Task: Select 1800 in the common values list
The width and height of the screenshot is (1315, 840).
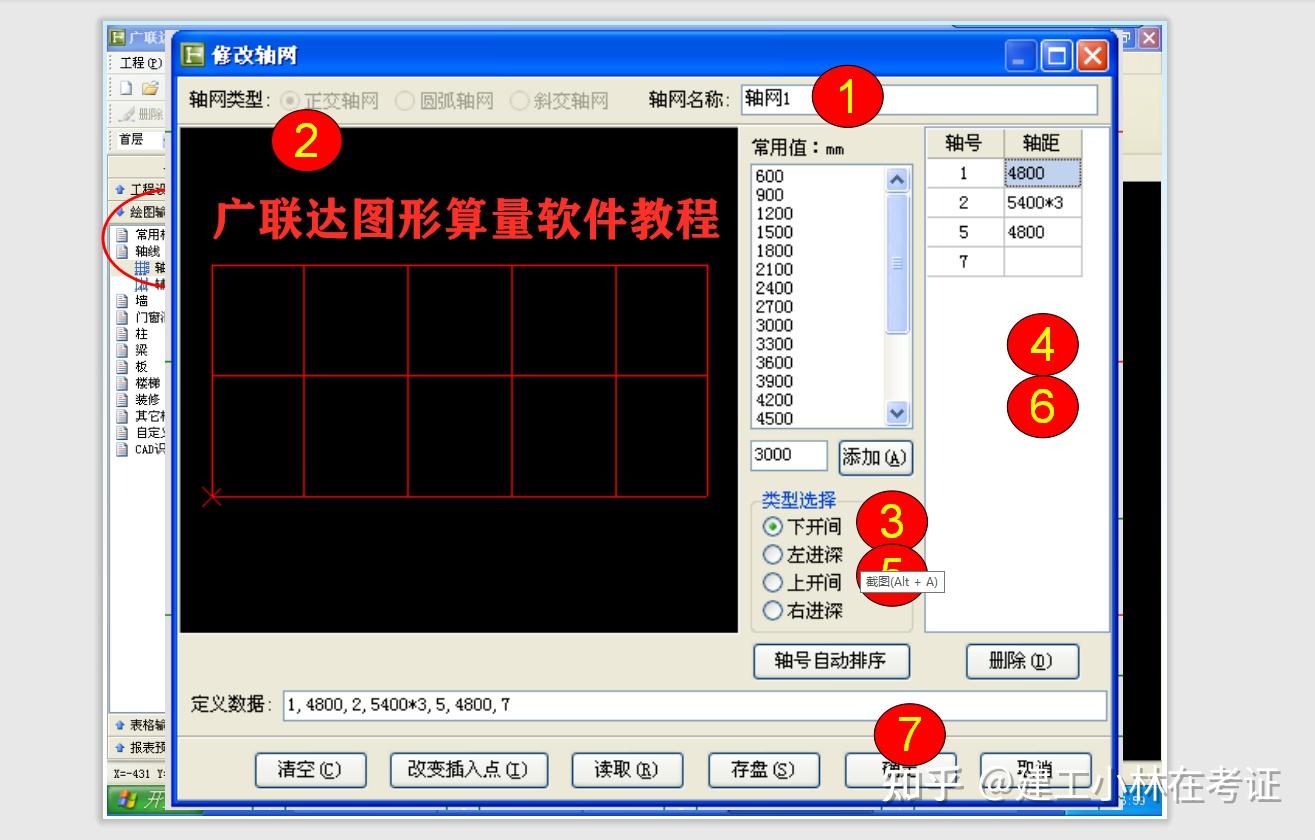Action: point(774,251)
